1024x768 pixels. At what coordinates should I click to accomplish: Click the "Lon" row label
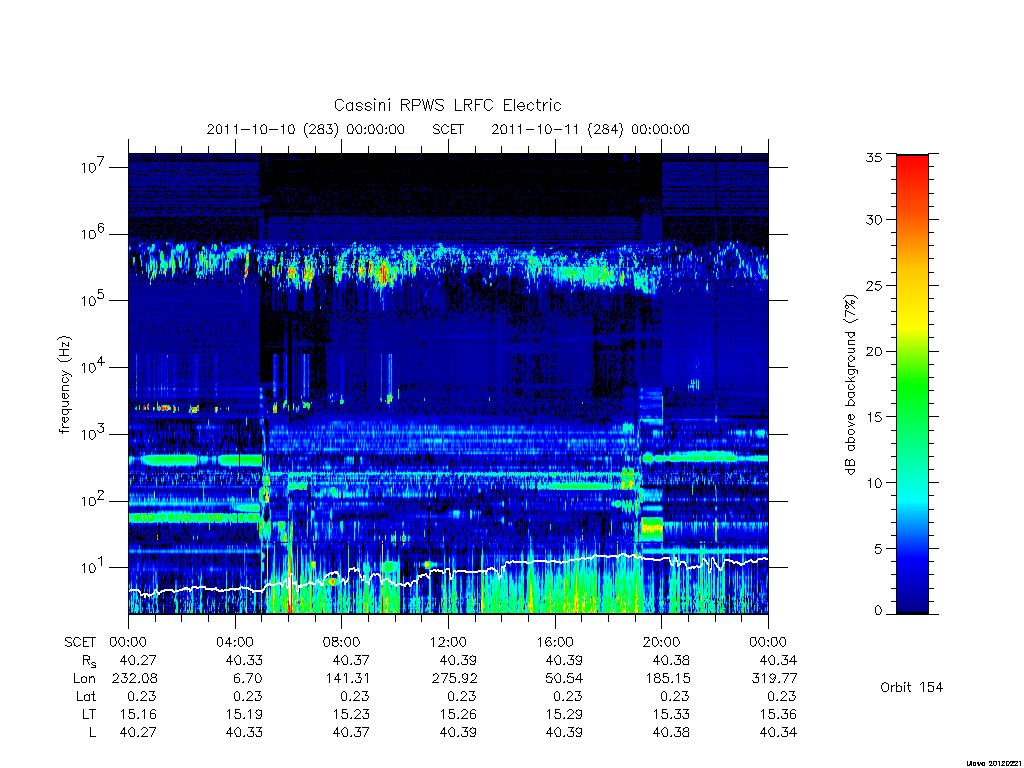pyautogui.click(x=84, y=679)
